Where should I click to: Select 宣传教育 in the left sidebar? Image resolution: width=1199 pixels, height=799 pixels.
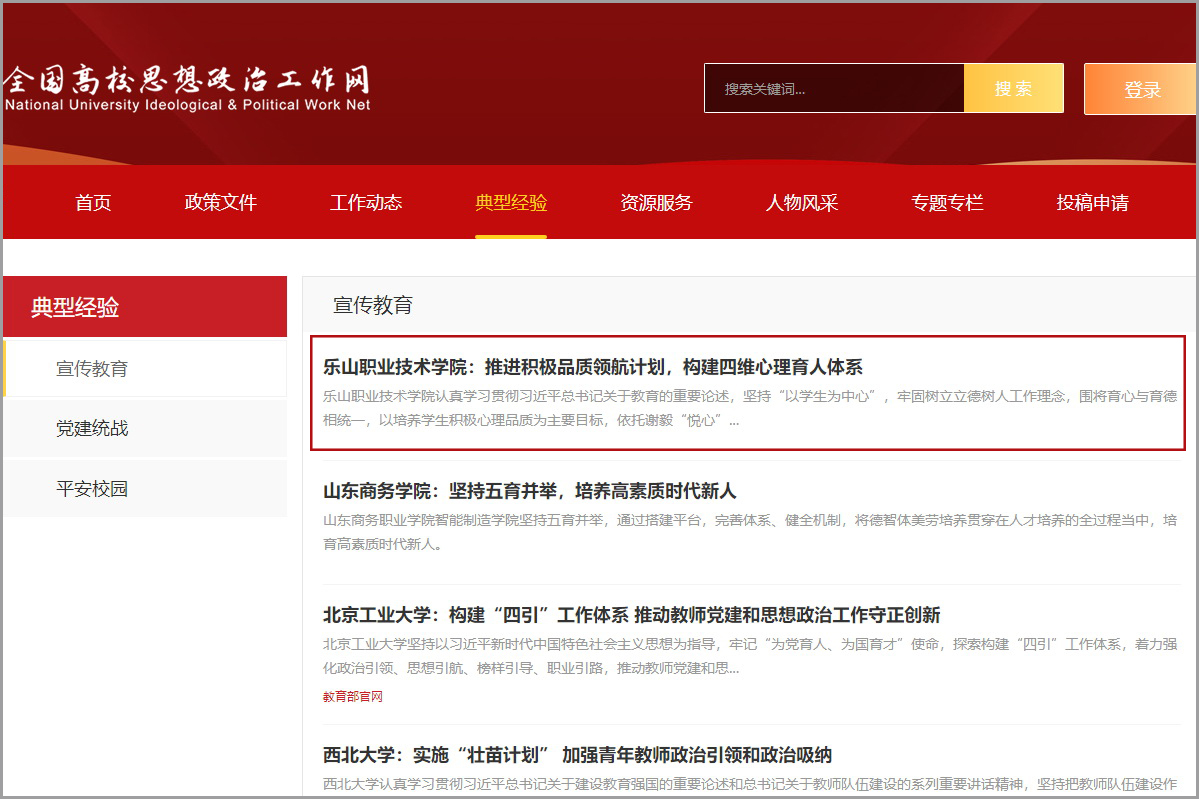pyautogui.click(x=92, y=369)
